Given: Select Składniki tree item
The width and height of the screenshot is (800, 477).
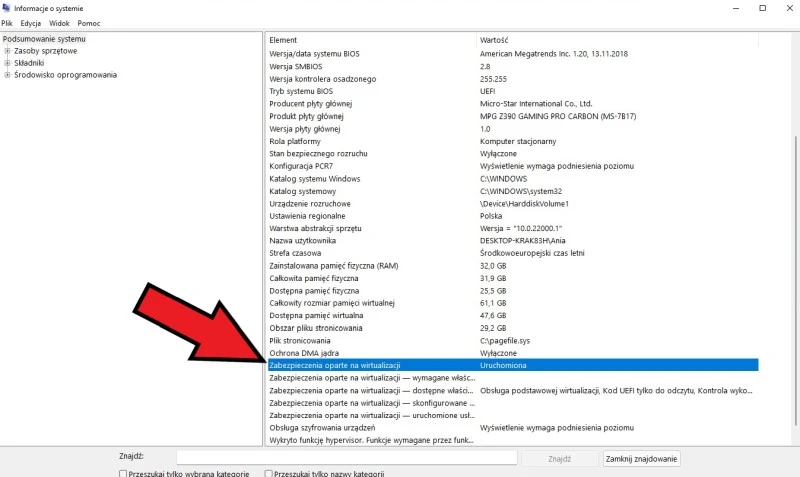Looking at the screenshot, I should click(29, 63).
